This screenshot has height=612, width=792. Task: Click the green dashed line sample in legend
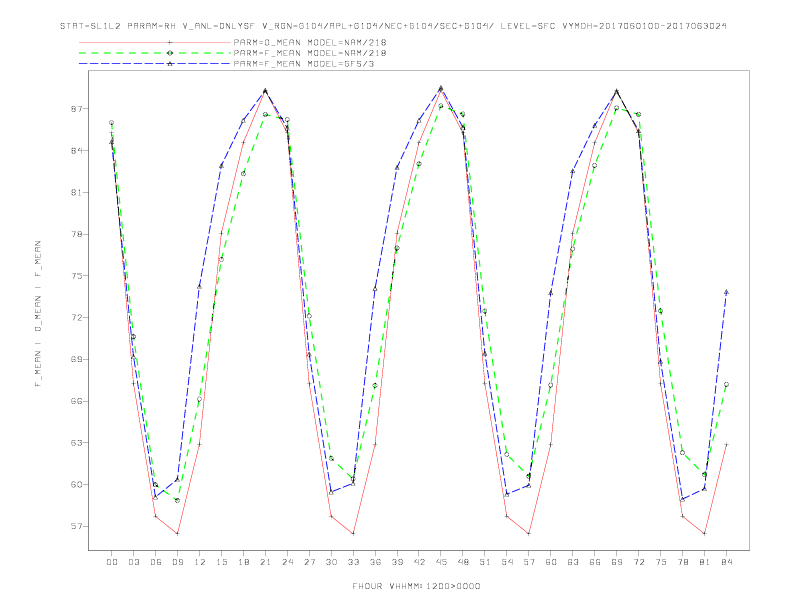[155, 53]
